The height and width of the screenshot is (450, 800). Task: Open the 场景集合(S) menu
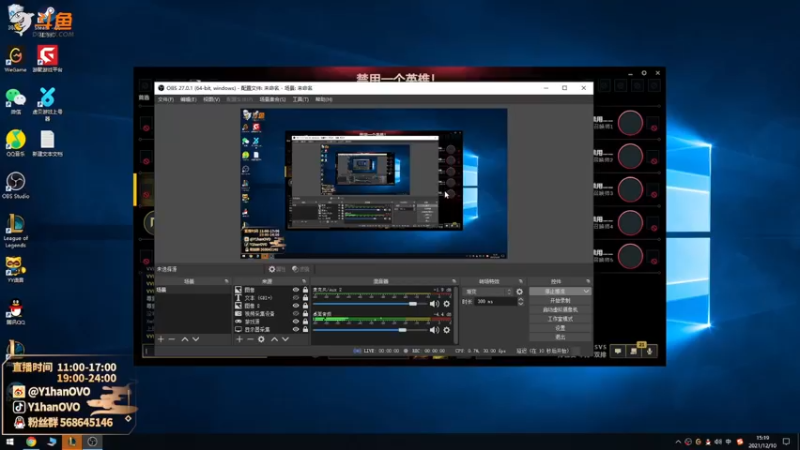coord(272,99)
